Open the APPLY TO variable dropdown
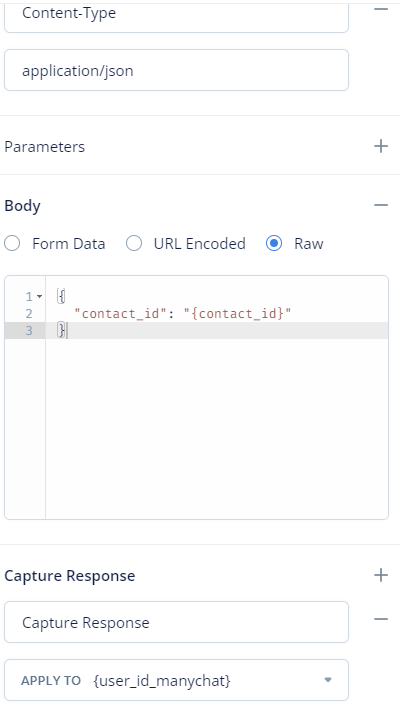 pos(176,680)
